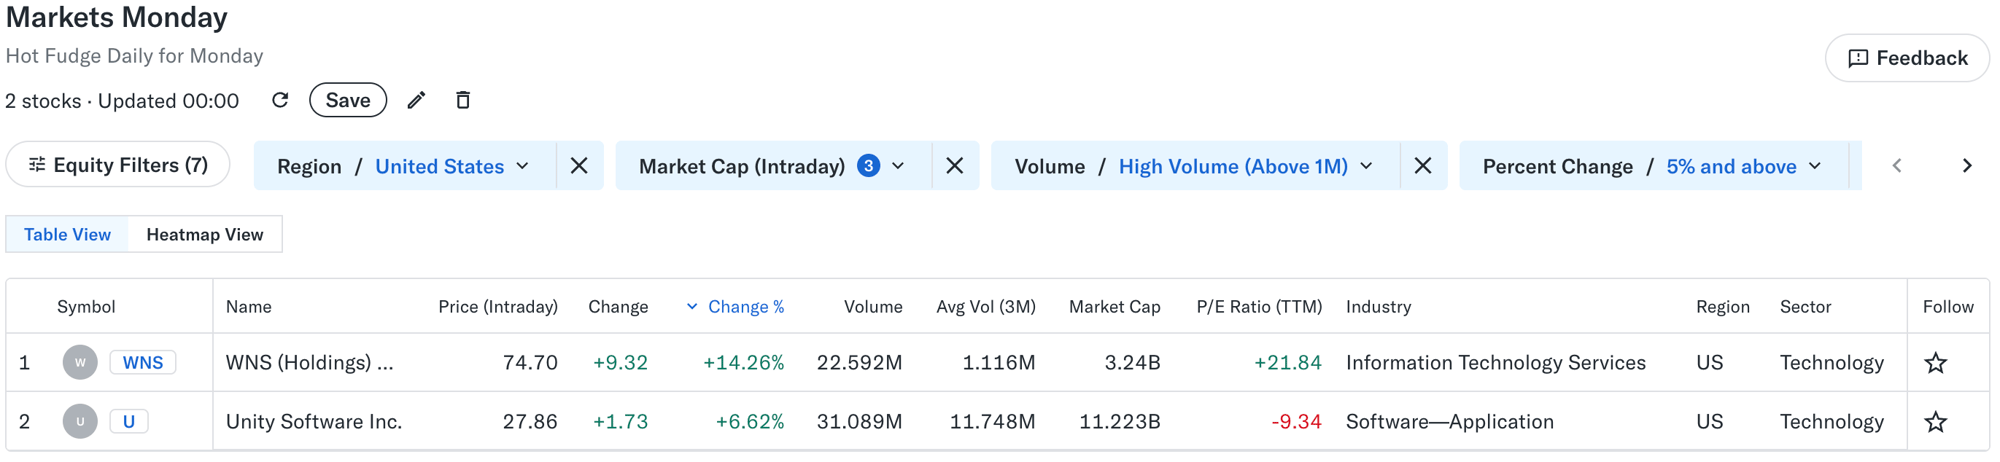
Task: Sort by Region column header
Action: point(1723,307)
